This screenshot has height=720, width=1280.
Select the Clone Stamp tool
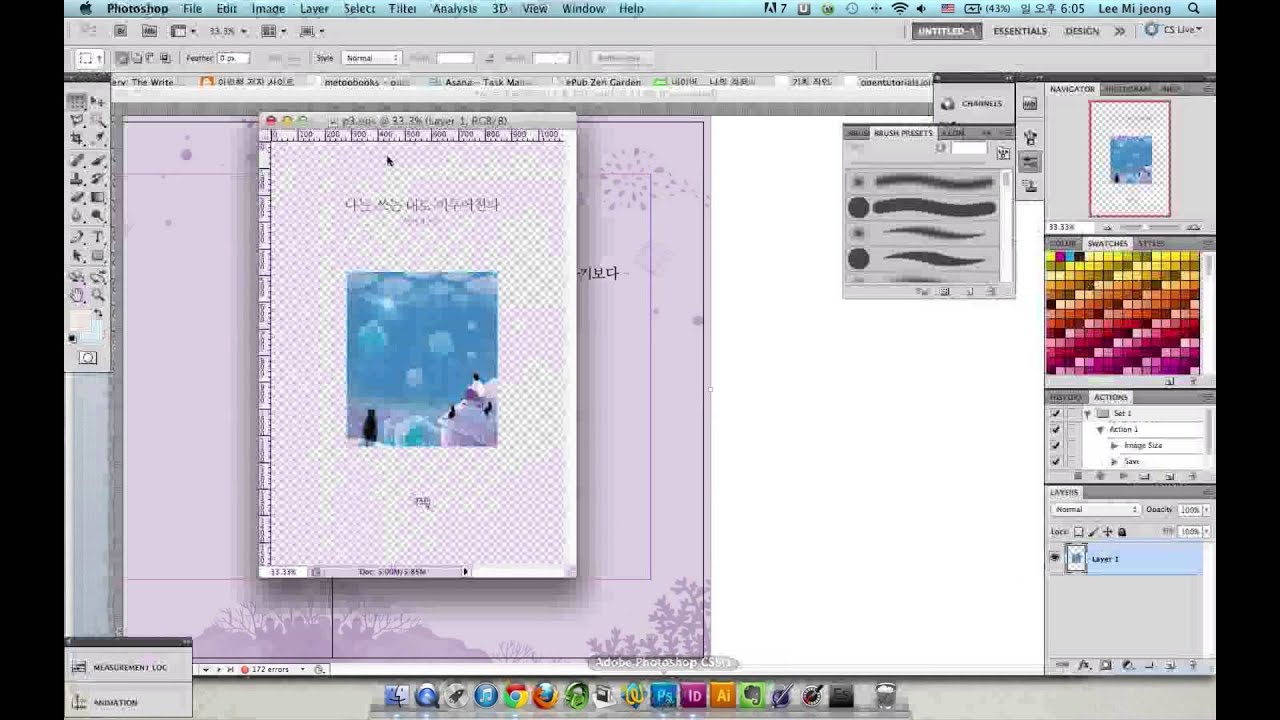click(76, 178)
